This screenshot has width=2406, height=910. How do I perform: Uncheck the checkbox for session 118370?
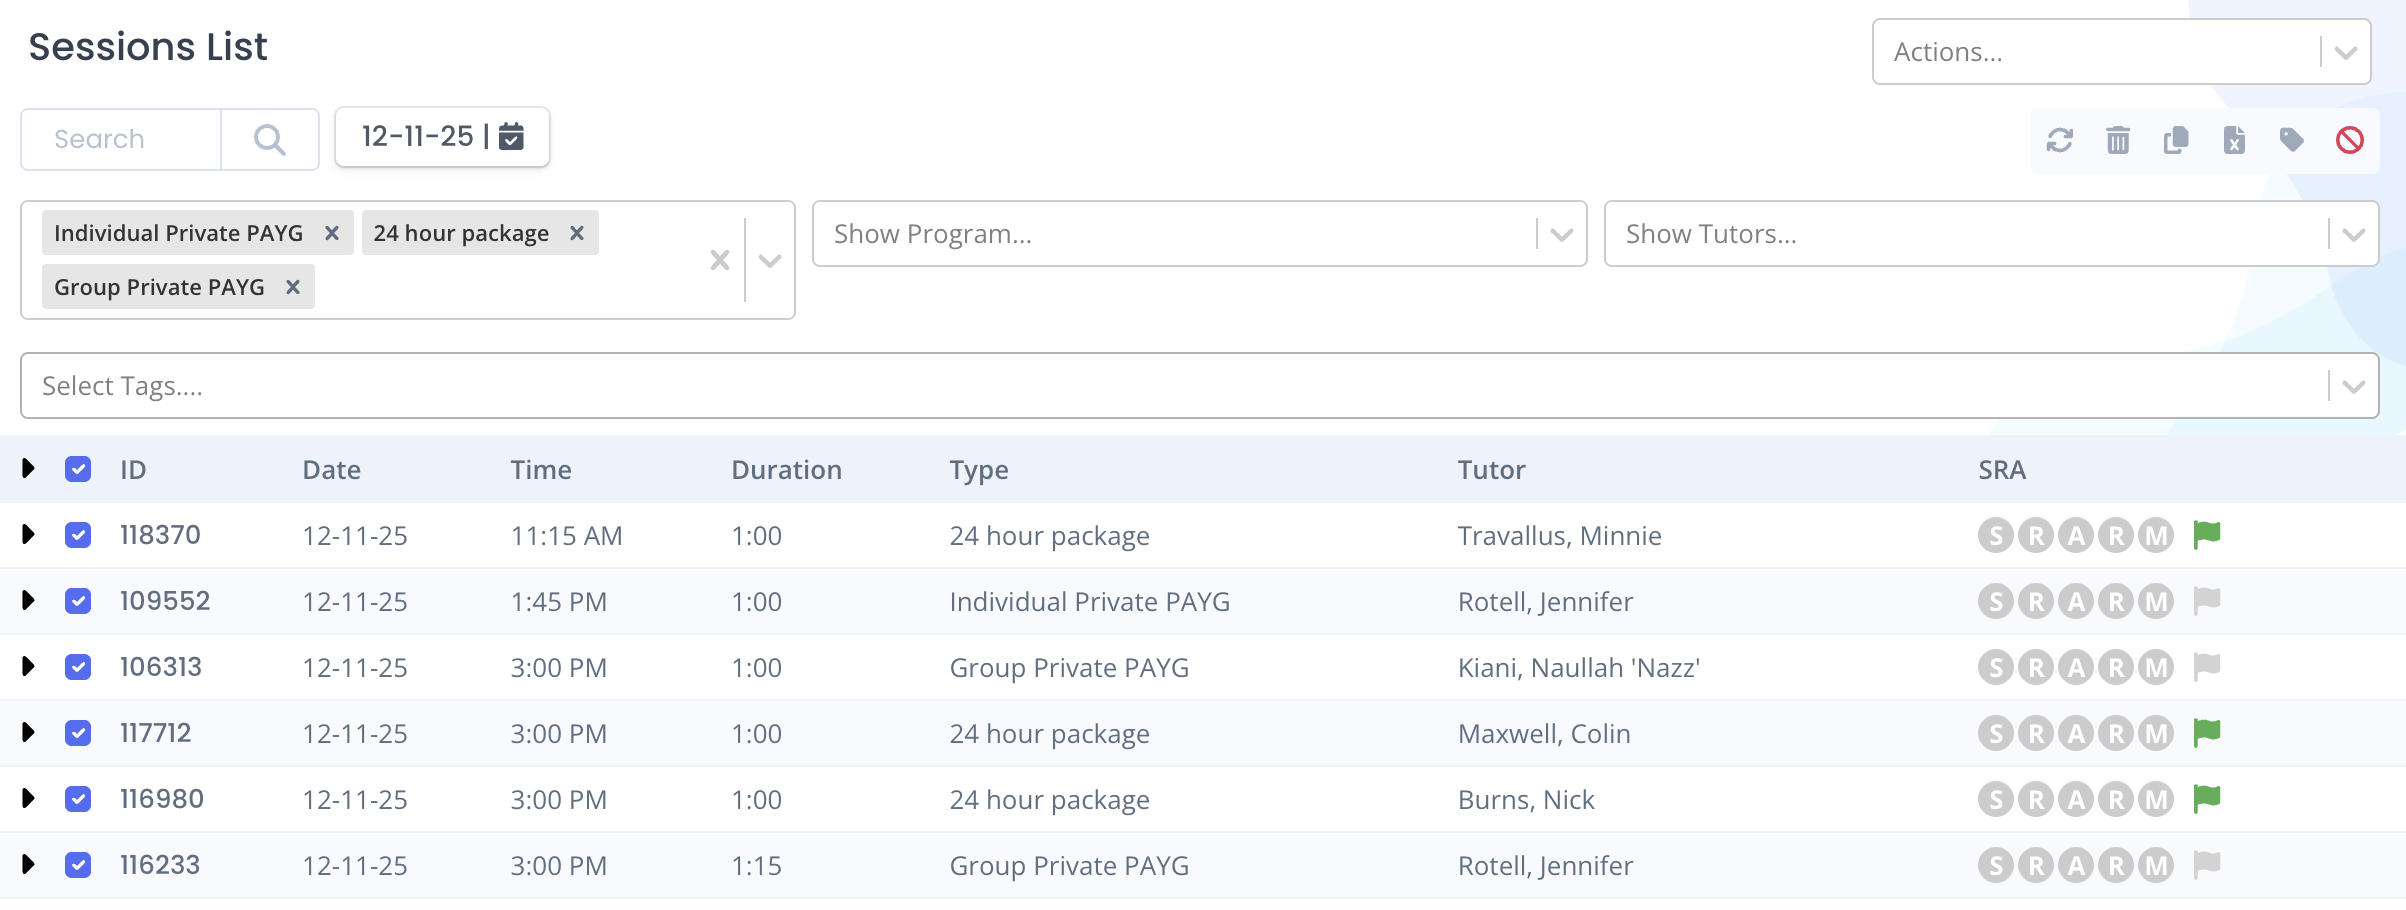pos(78,535)
